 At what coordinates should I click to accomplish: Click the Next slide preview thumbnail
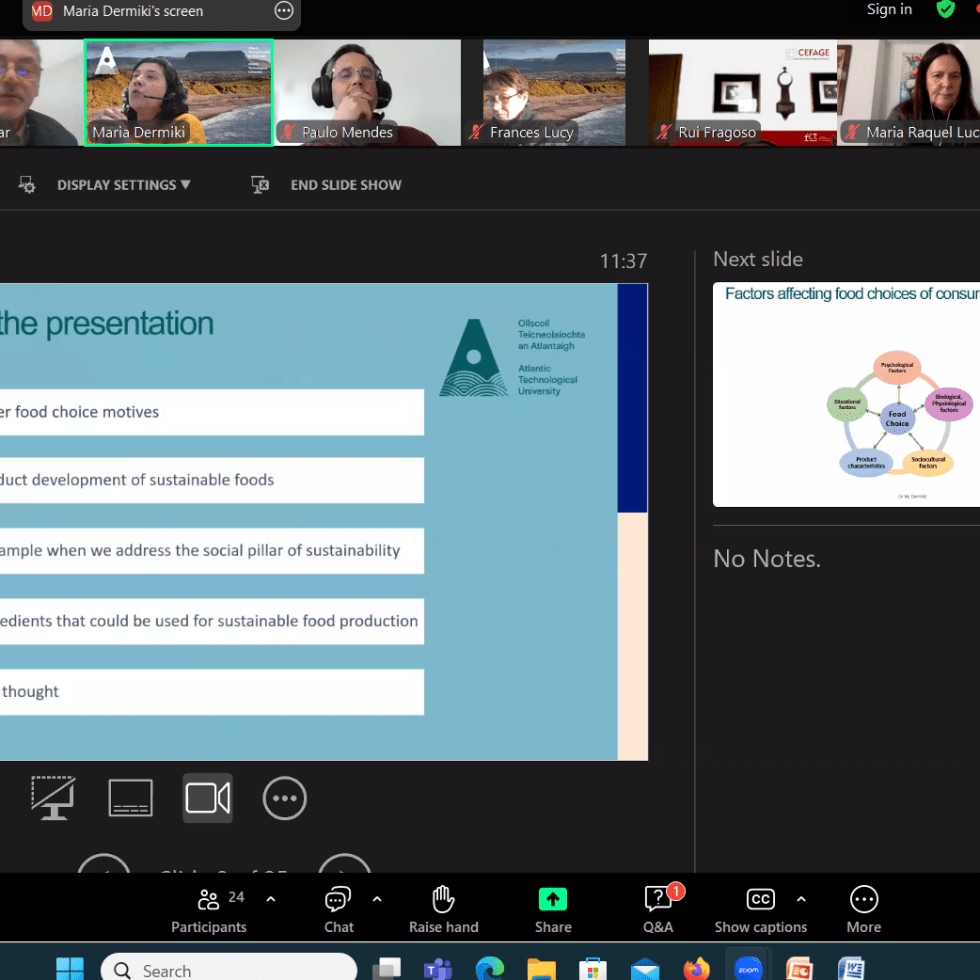[x=846, y=394]
